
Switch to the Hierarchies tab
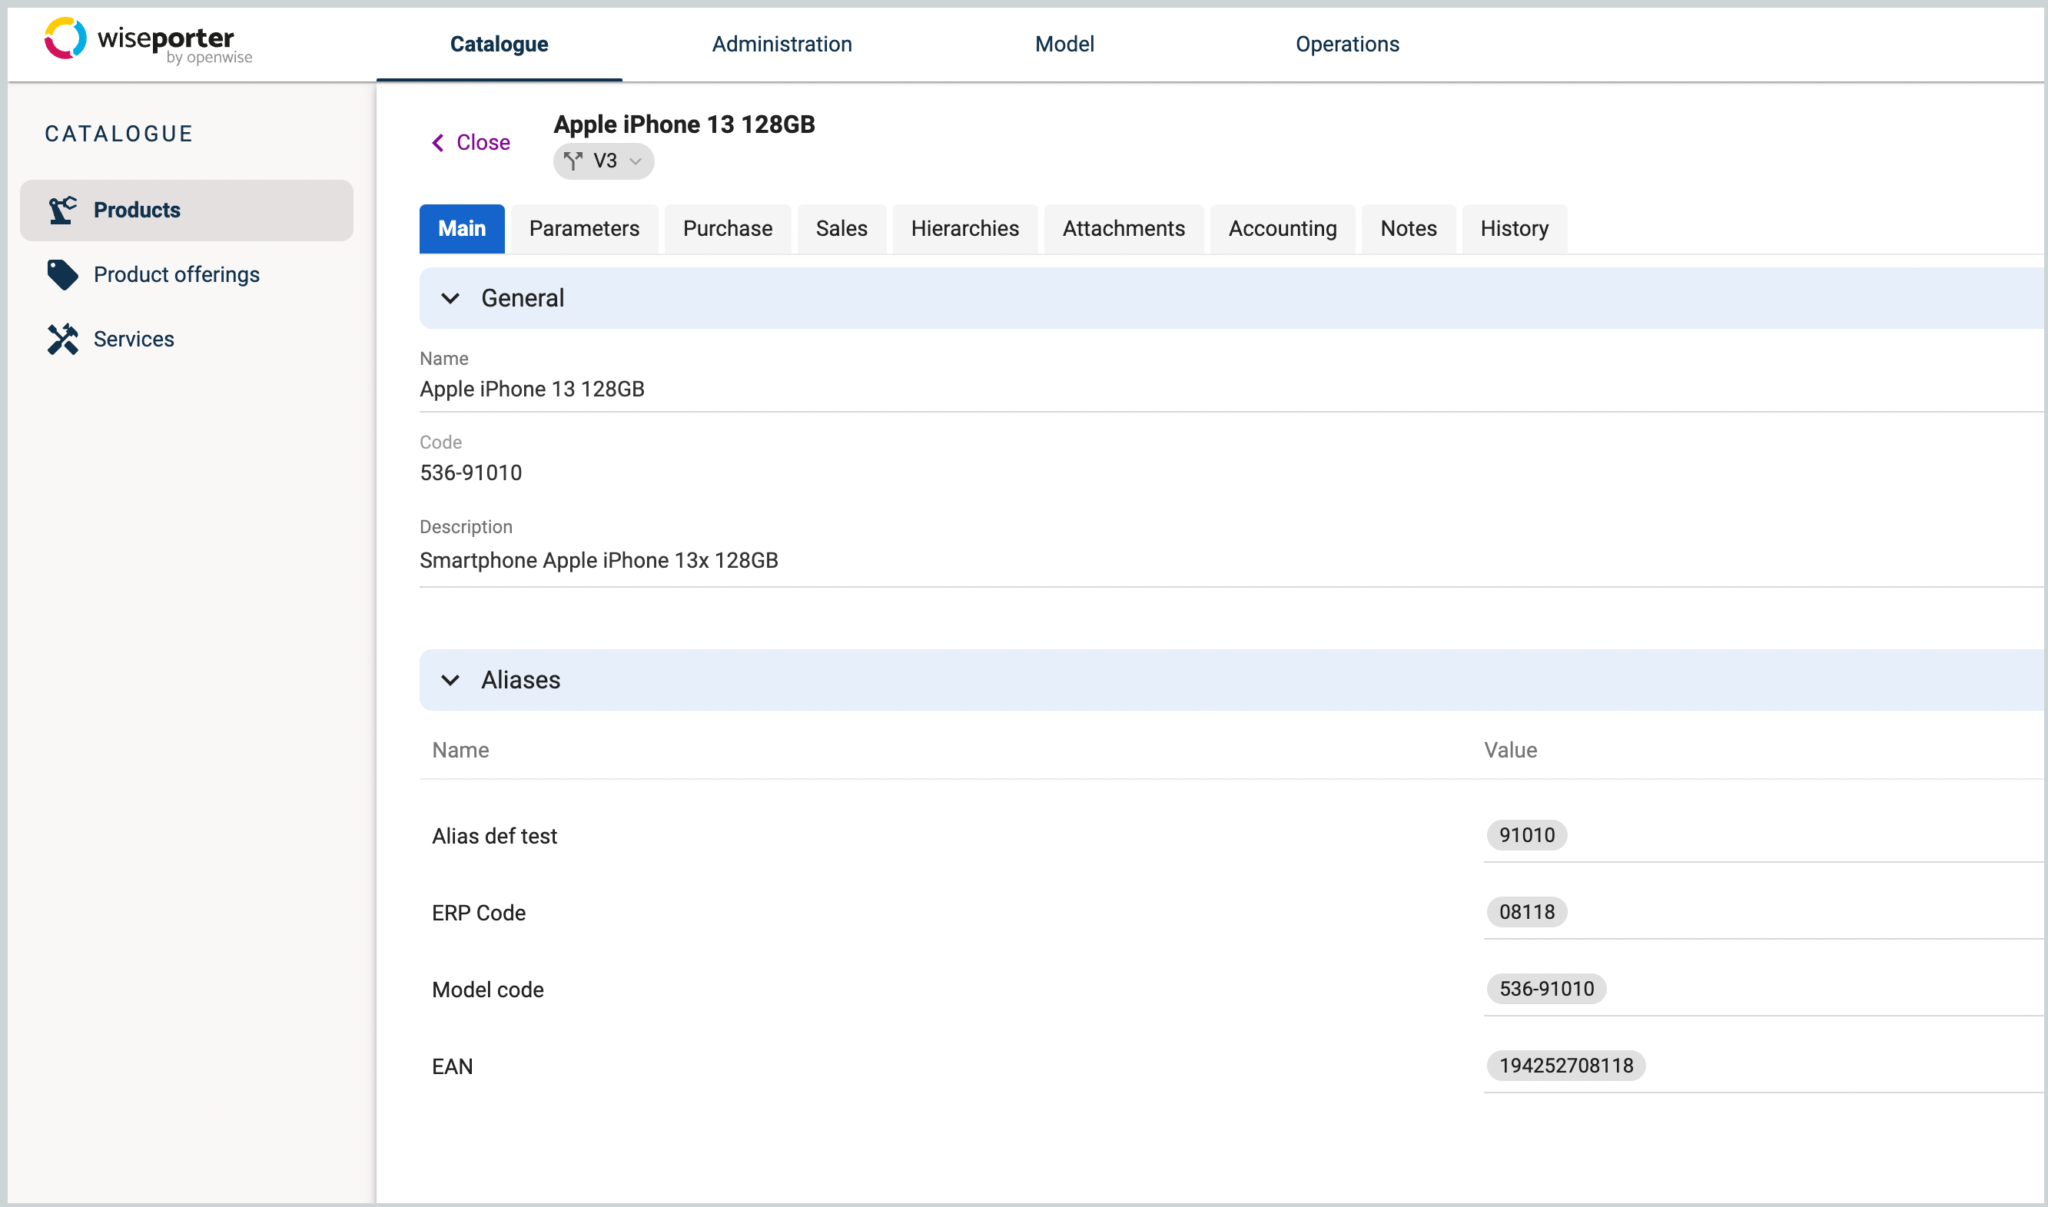(x=965, y=229)
